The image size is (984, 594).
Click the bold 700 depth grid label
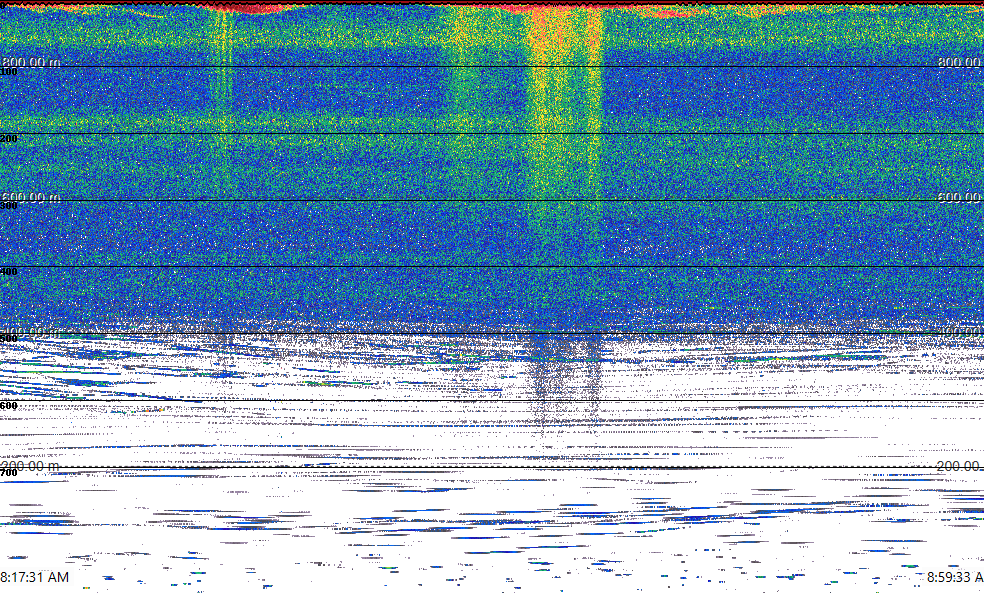pos(9,473)
